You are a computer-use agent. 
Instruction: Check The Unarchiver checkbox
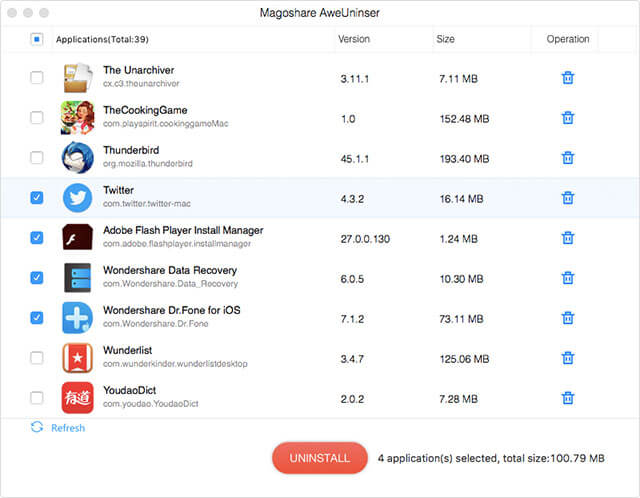pos(37,78)
